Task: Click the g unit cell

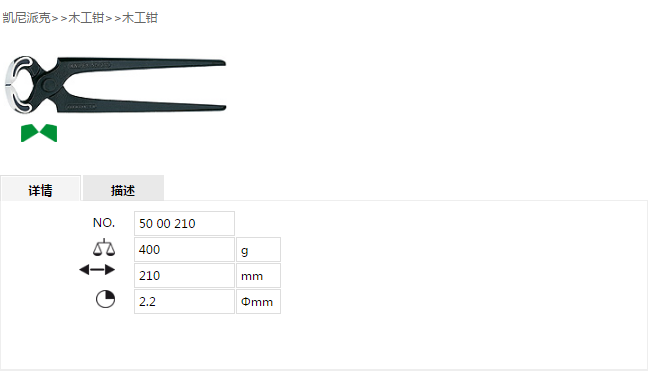Action: 258,250
